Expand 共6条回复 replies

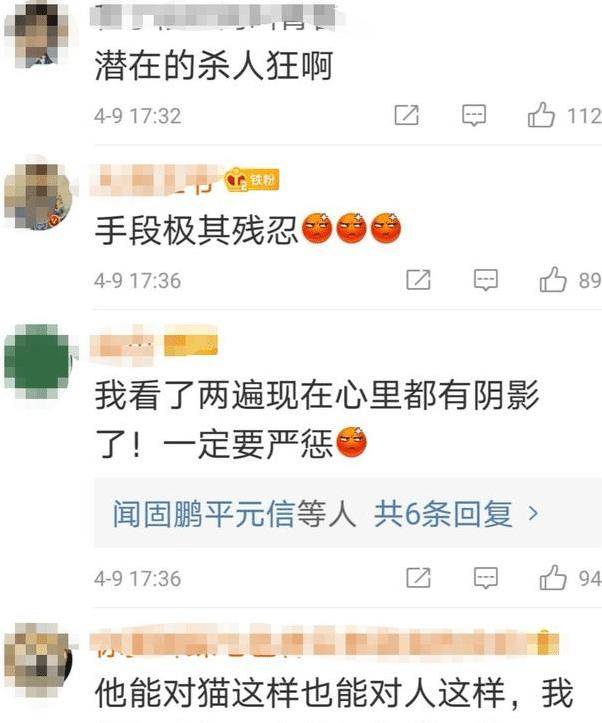[x=443, y=513]
